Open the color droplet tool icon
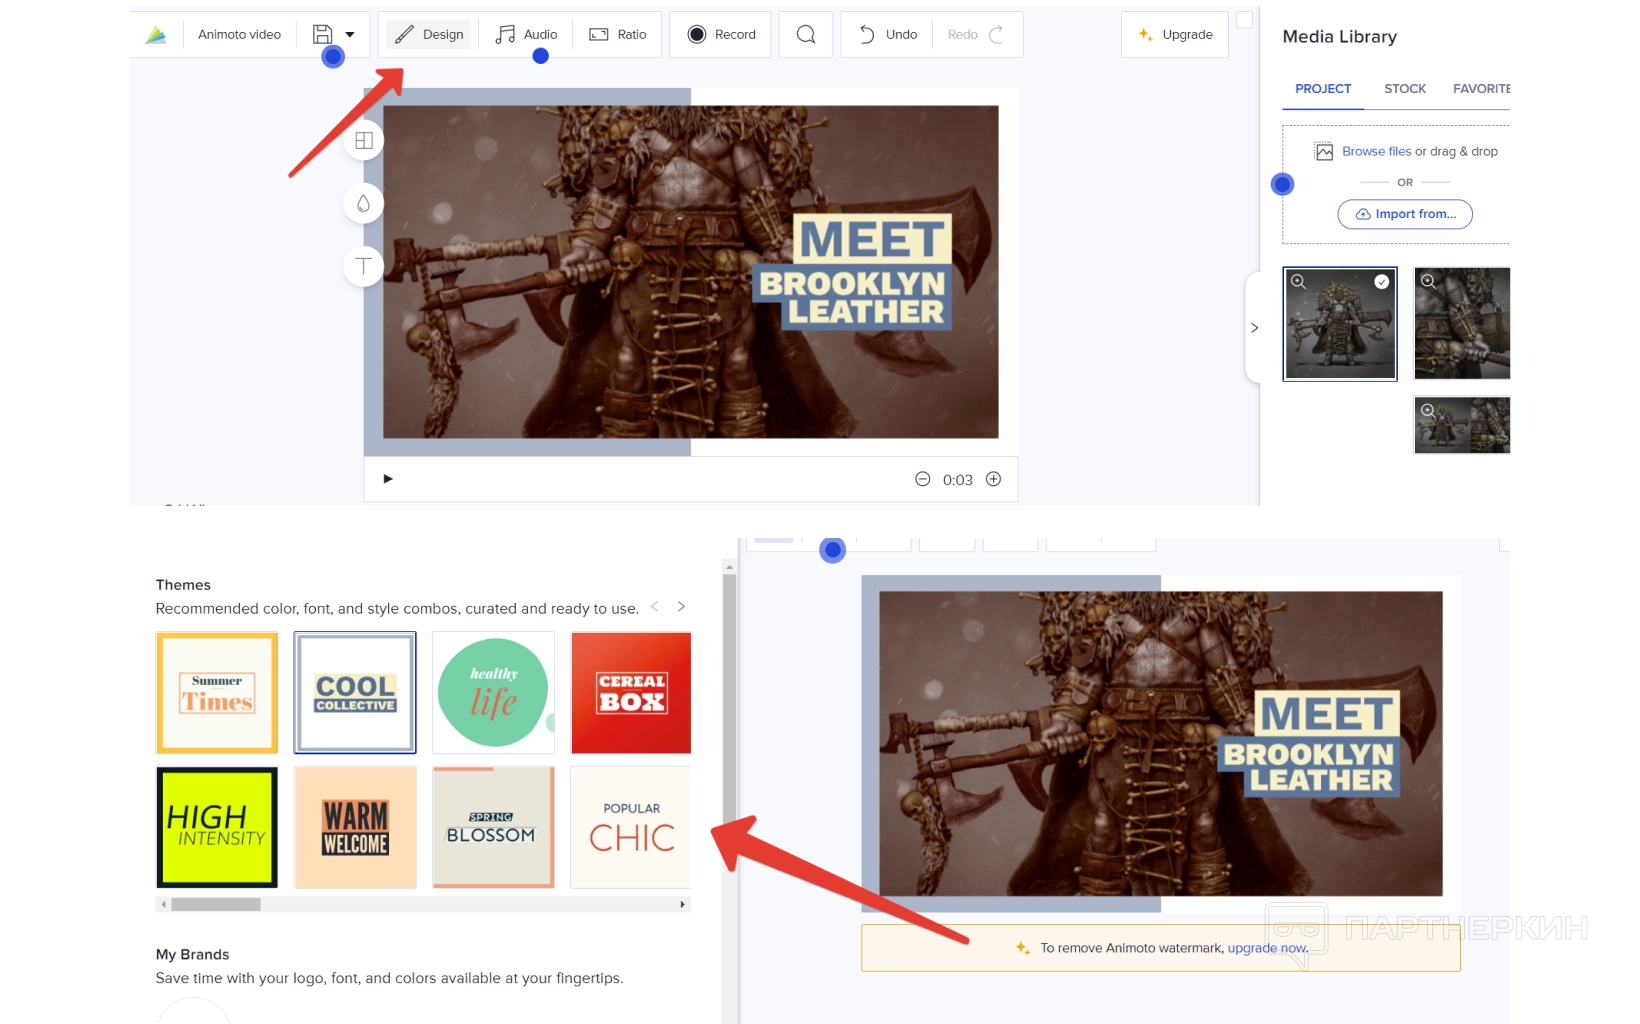 [x=364, y=204]
